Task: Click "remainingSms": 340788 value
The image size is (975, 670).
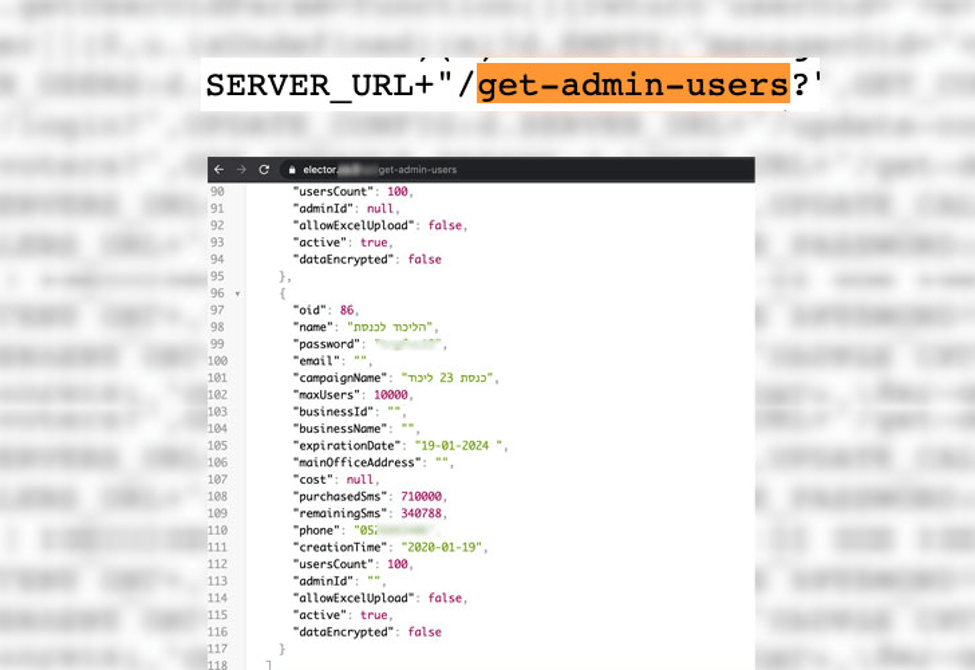Action: (x=421, y=513)
